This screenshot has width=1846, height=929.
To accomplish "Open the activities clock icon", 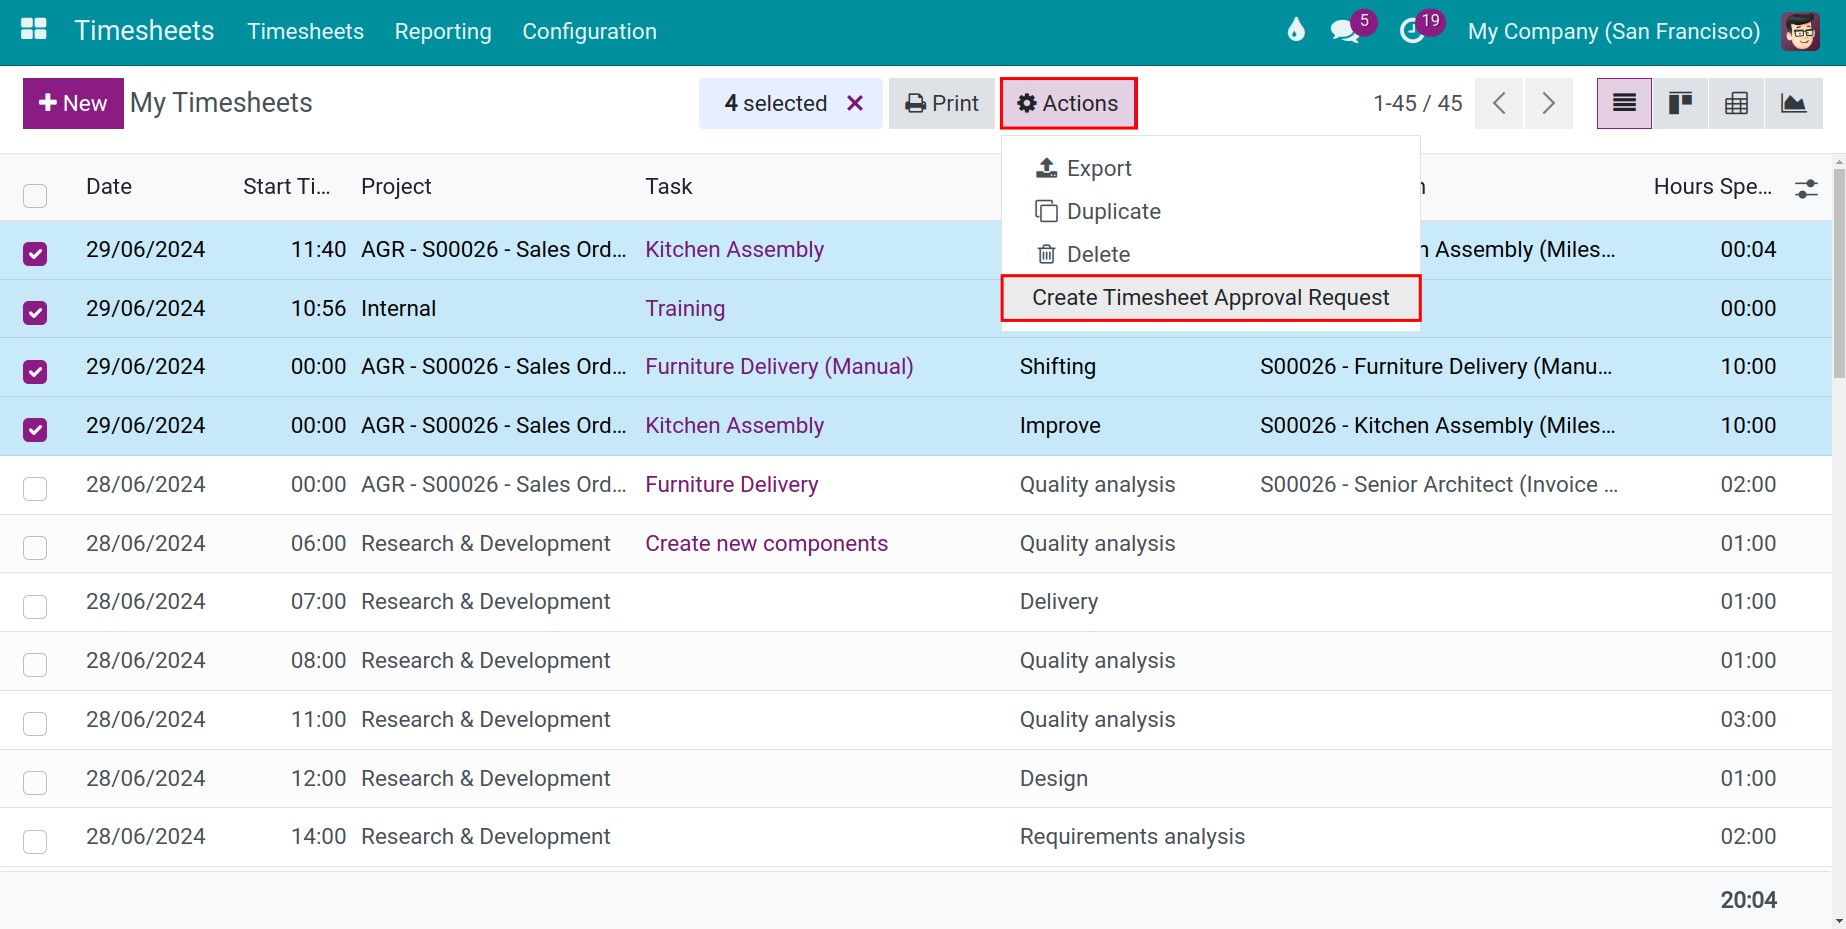I will [x=1412, y=31].
